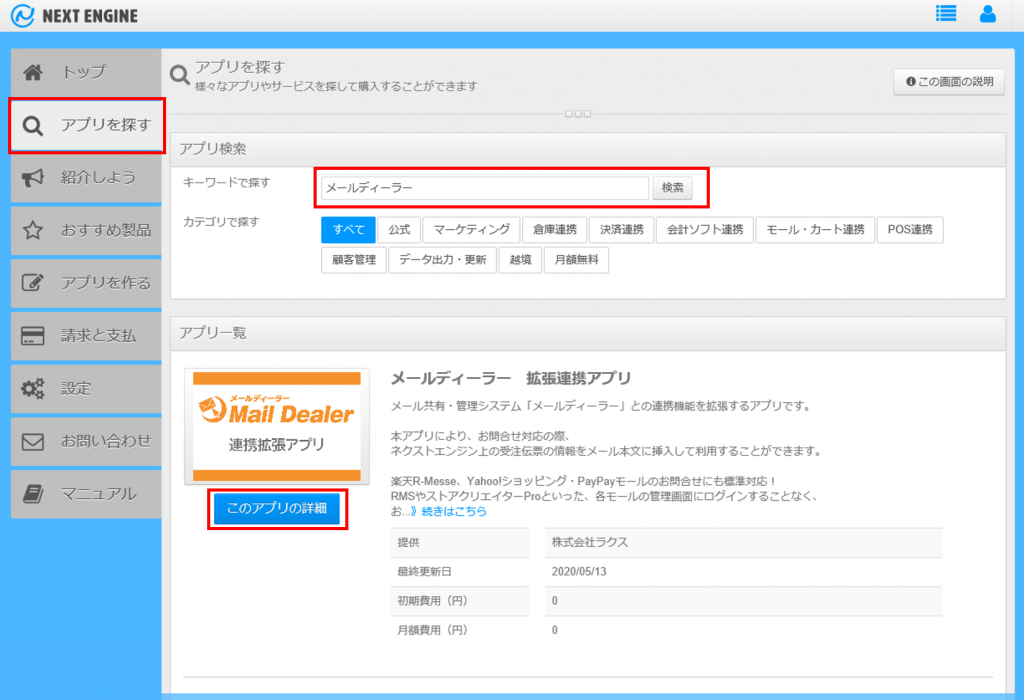Click the book icon beside マニュアル
Viewport: 1024px width, 700px height.
click(33, 494)
